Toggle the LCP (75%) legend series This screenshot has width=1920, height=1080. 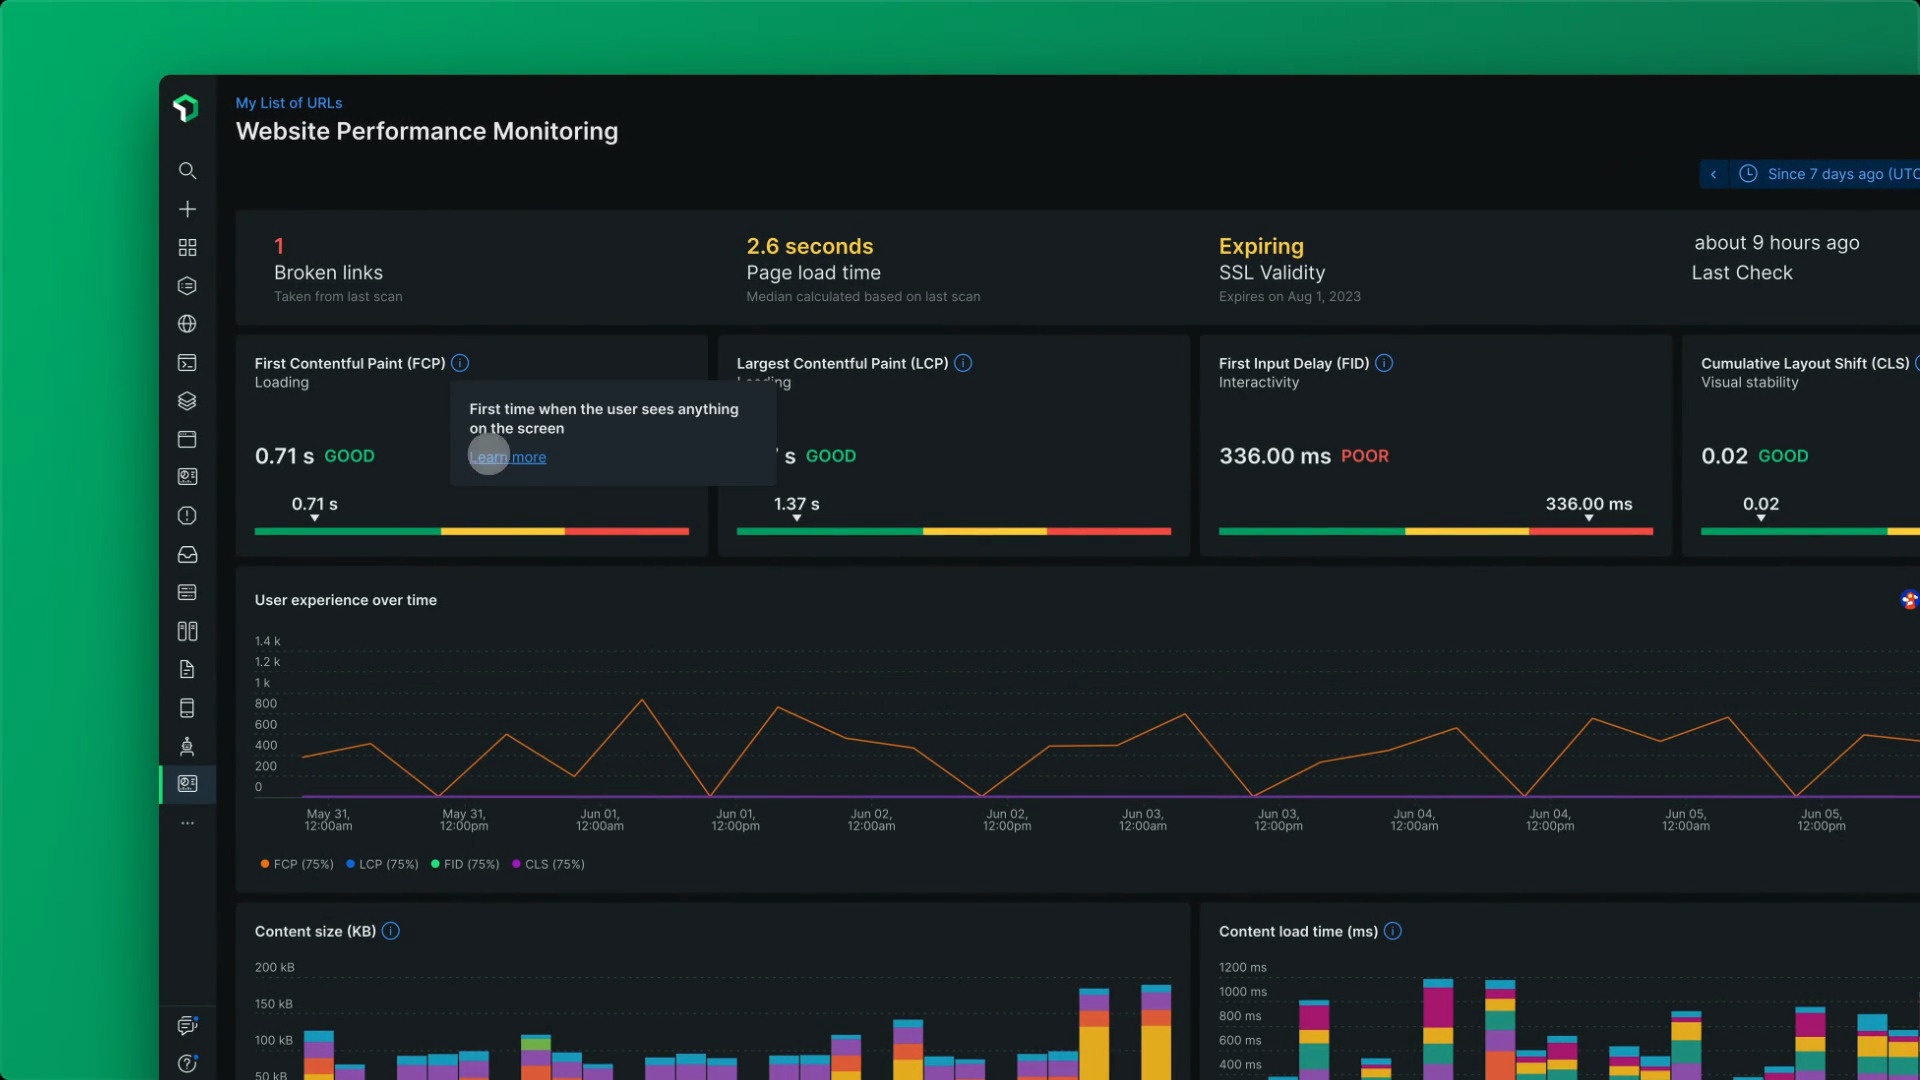pos(382,864)
